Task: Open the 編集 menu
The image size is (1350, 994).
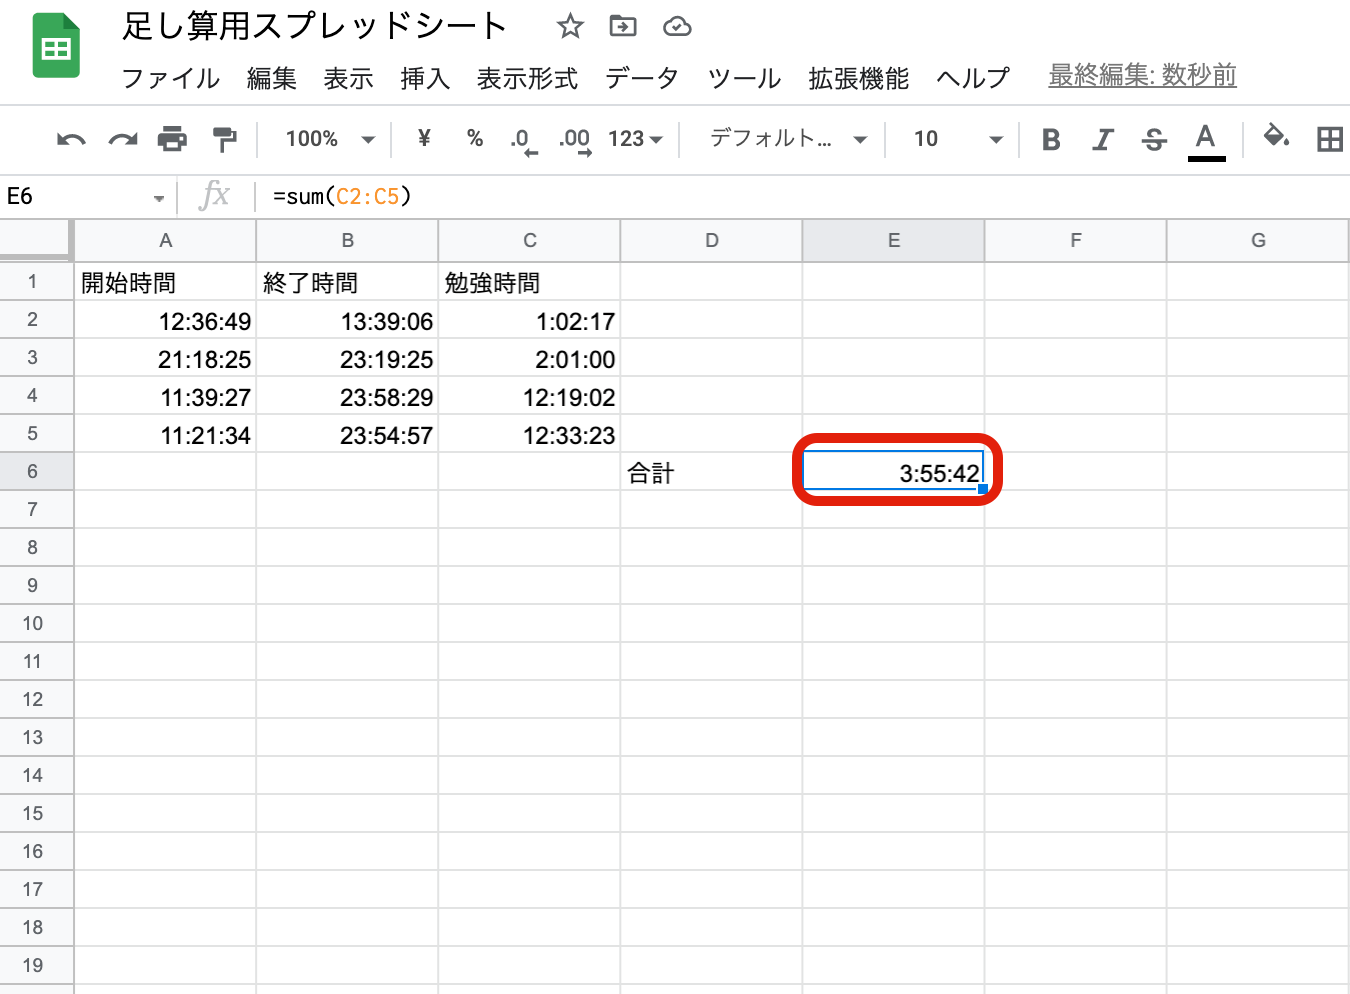Action: click(x=272, y=78)
